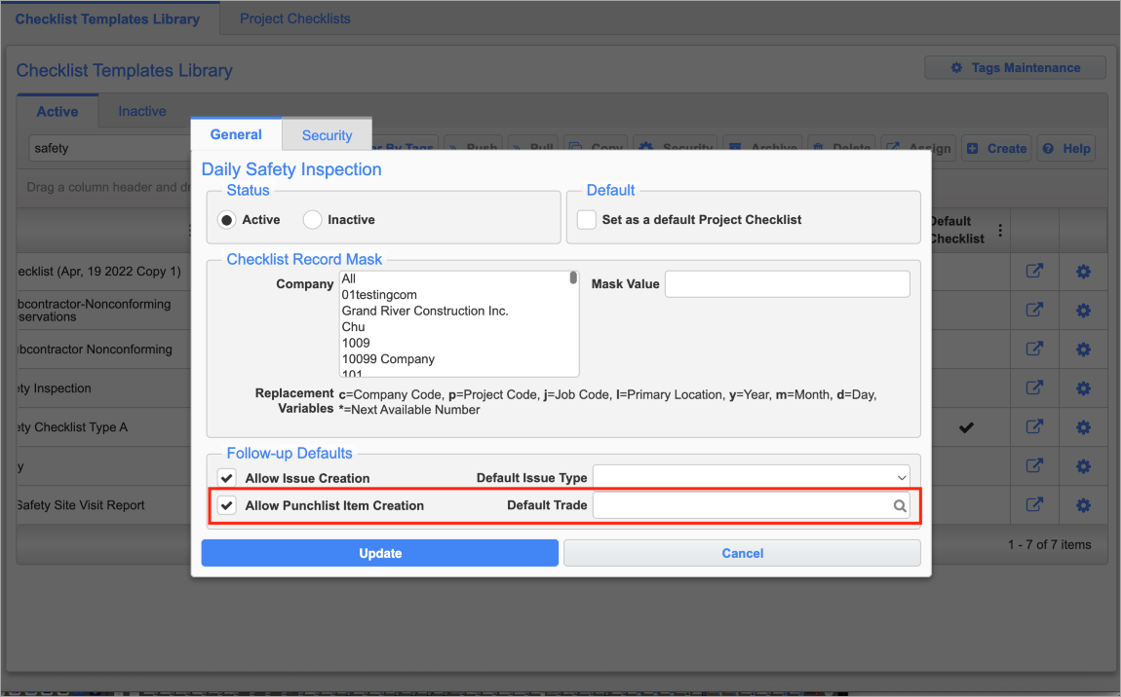This screenshot has height=697, width=1121.
Task: Select '1009' in Company list
Action: [x=355, y=343]
